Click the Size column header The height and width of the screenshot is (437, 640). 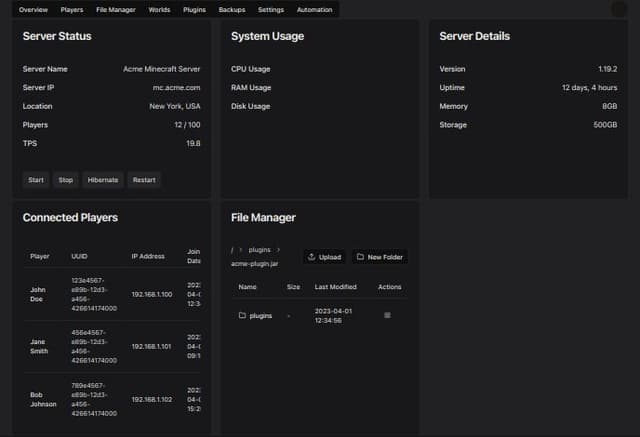click(293, 287)
